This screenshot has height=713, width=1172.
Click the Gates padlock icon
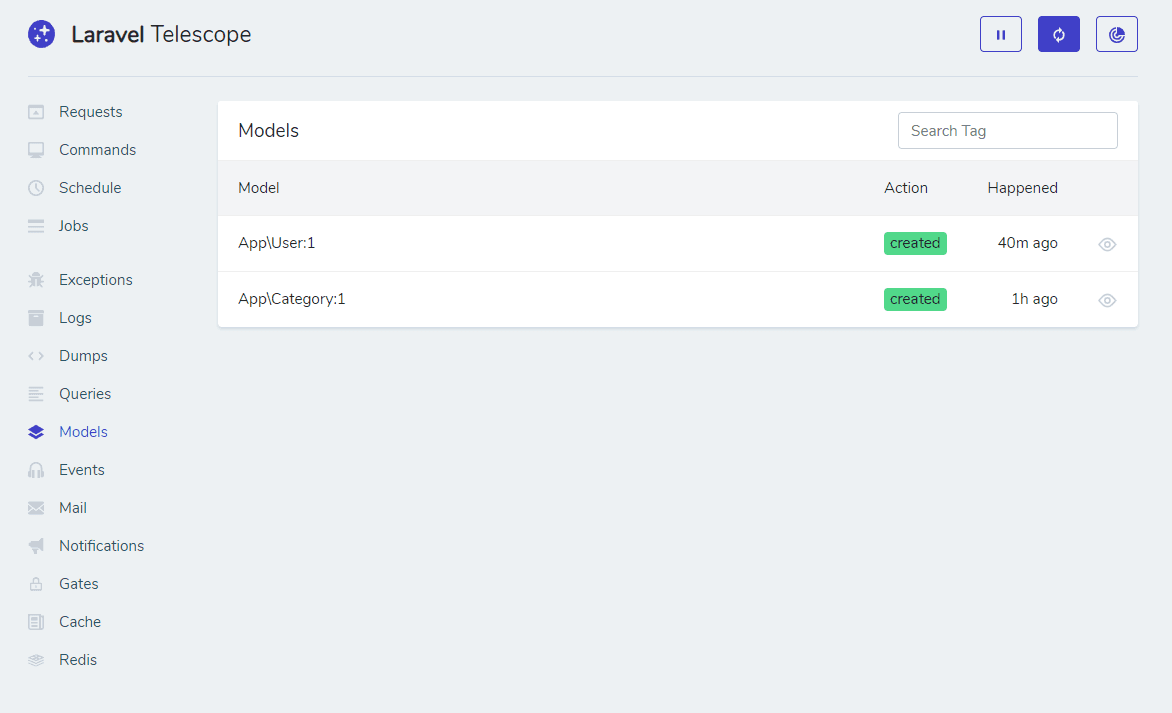pos(36,583)
